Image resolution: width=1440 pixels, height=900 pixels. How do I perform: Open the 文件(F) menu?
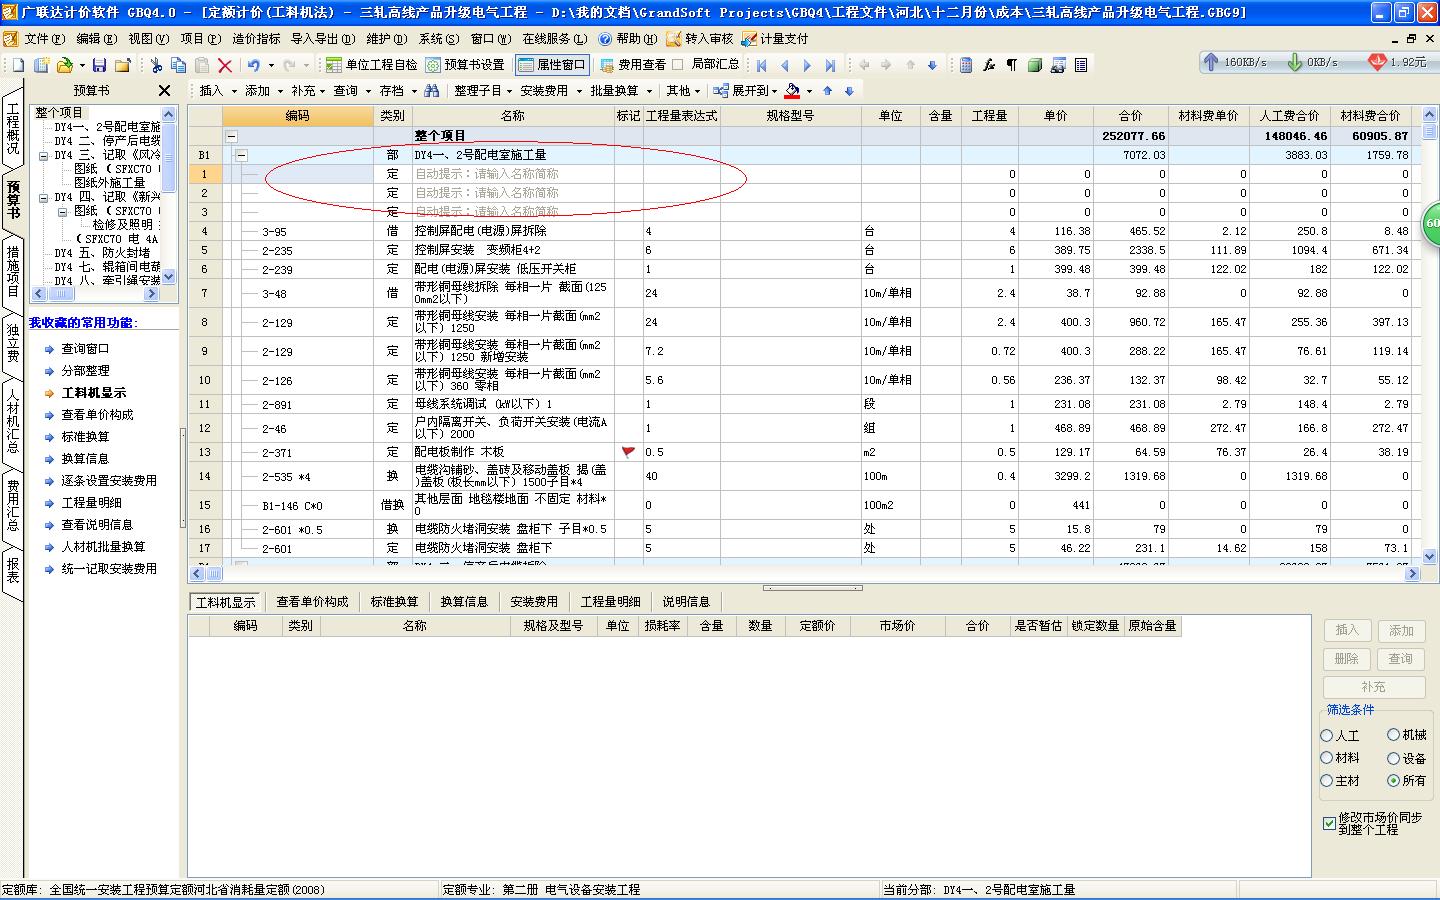point(45,38)
